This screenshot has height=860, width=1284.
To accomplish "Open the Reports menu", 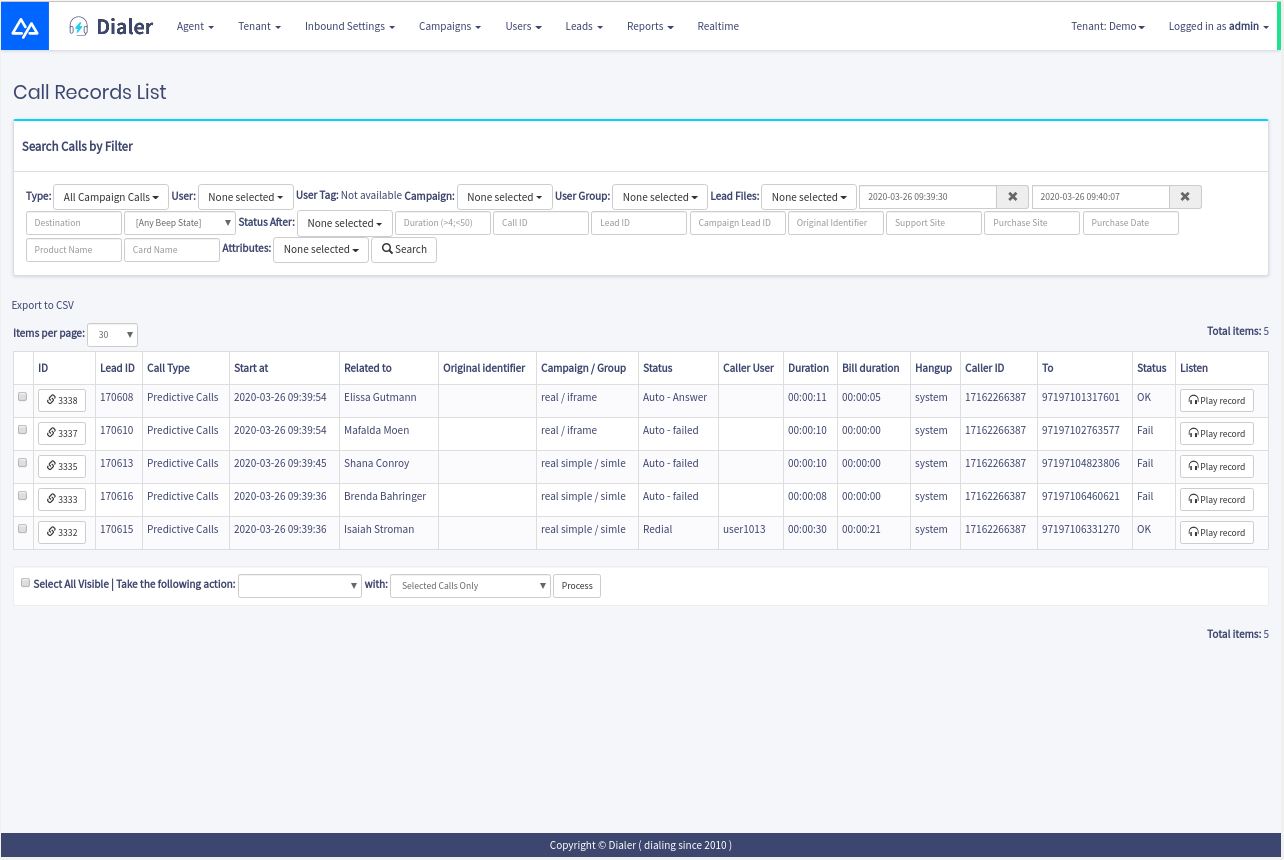I will click(650, 26).
